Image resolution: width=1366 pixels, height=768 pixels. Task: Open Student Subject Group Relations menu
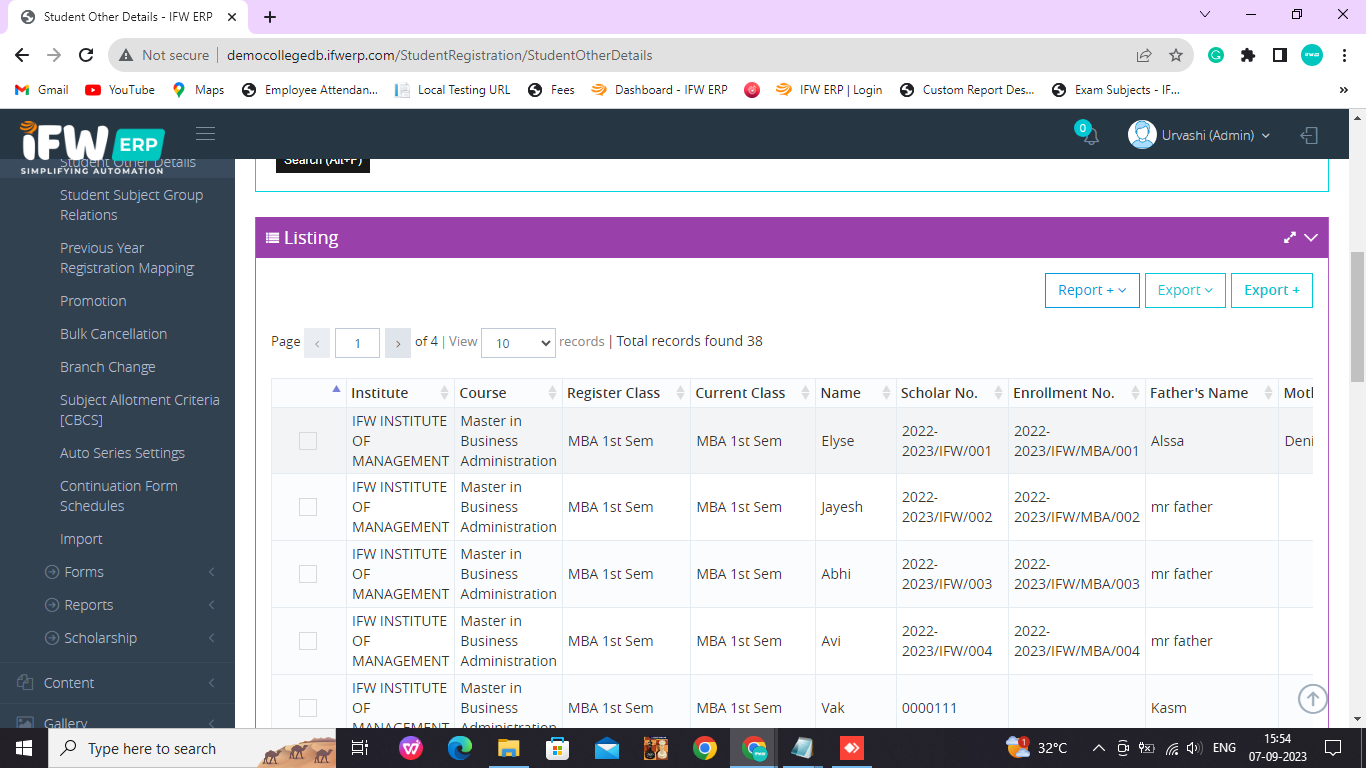click(131, 205)
